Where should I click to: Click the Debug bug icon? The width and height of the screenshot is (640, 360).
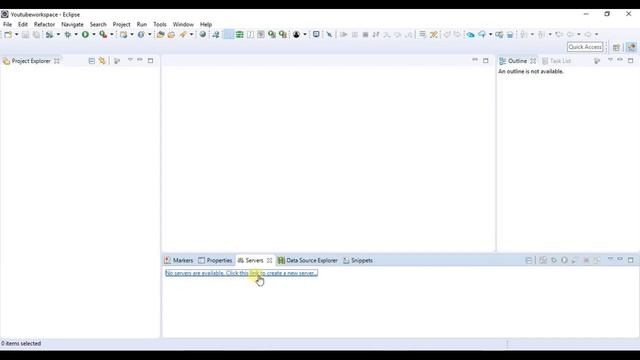[68, 35]
